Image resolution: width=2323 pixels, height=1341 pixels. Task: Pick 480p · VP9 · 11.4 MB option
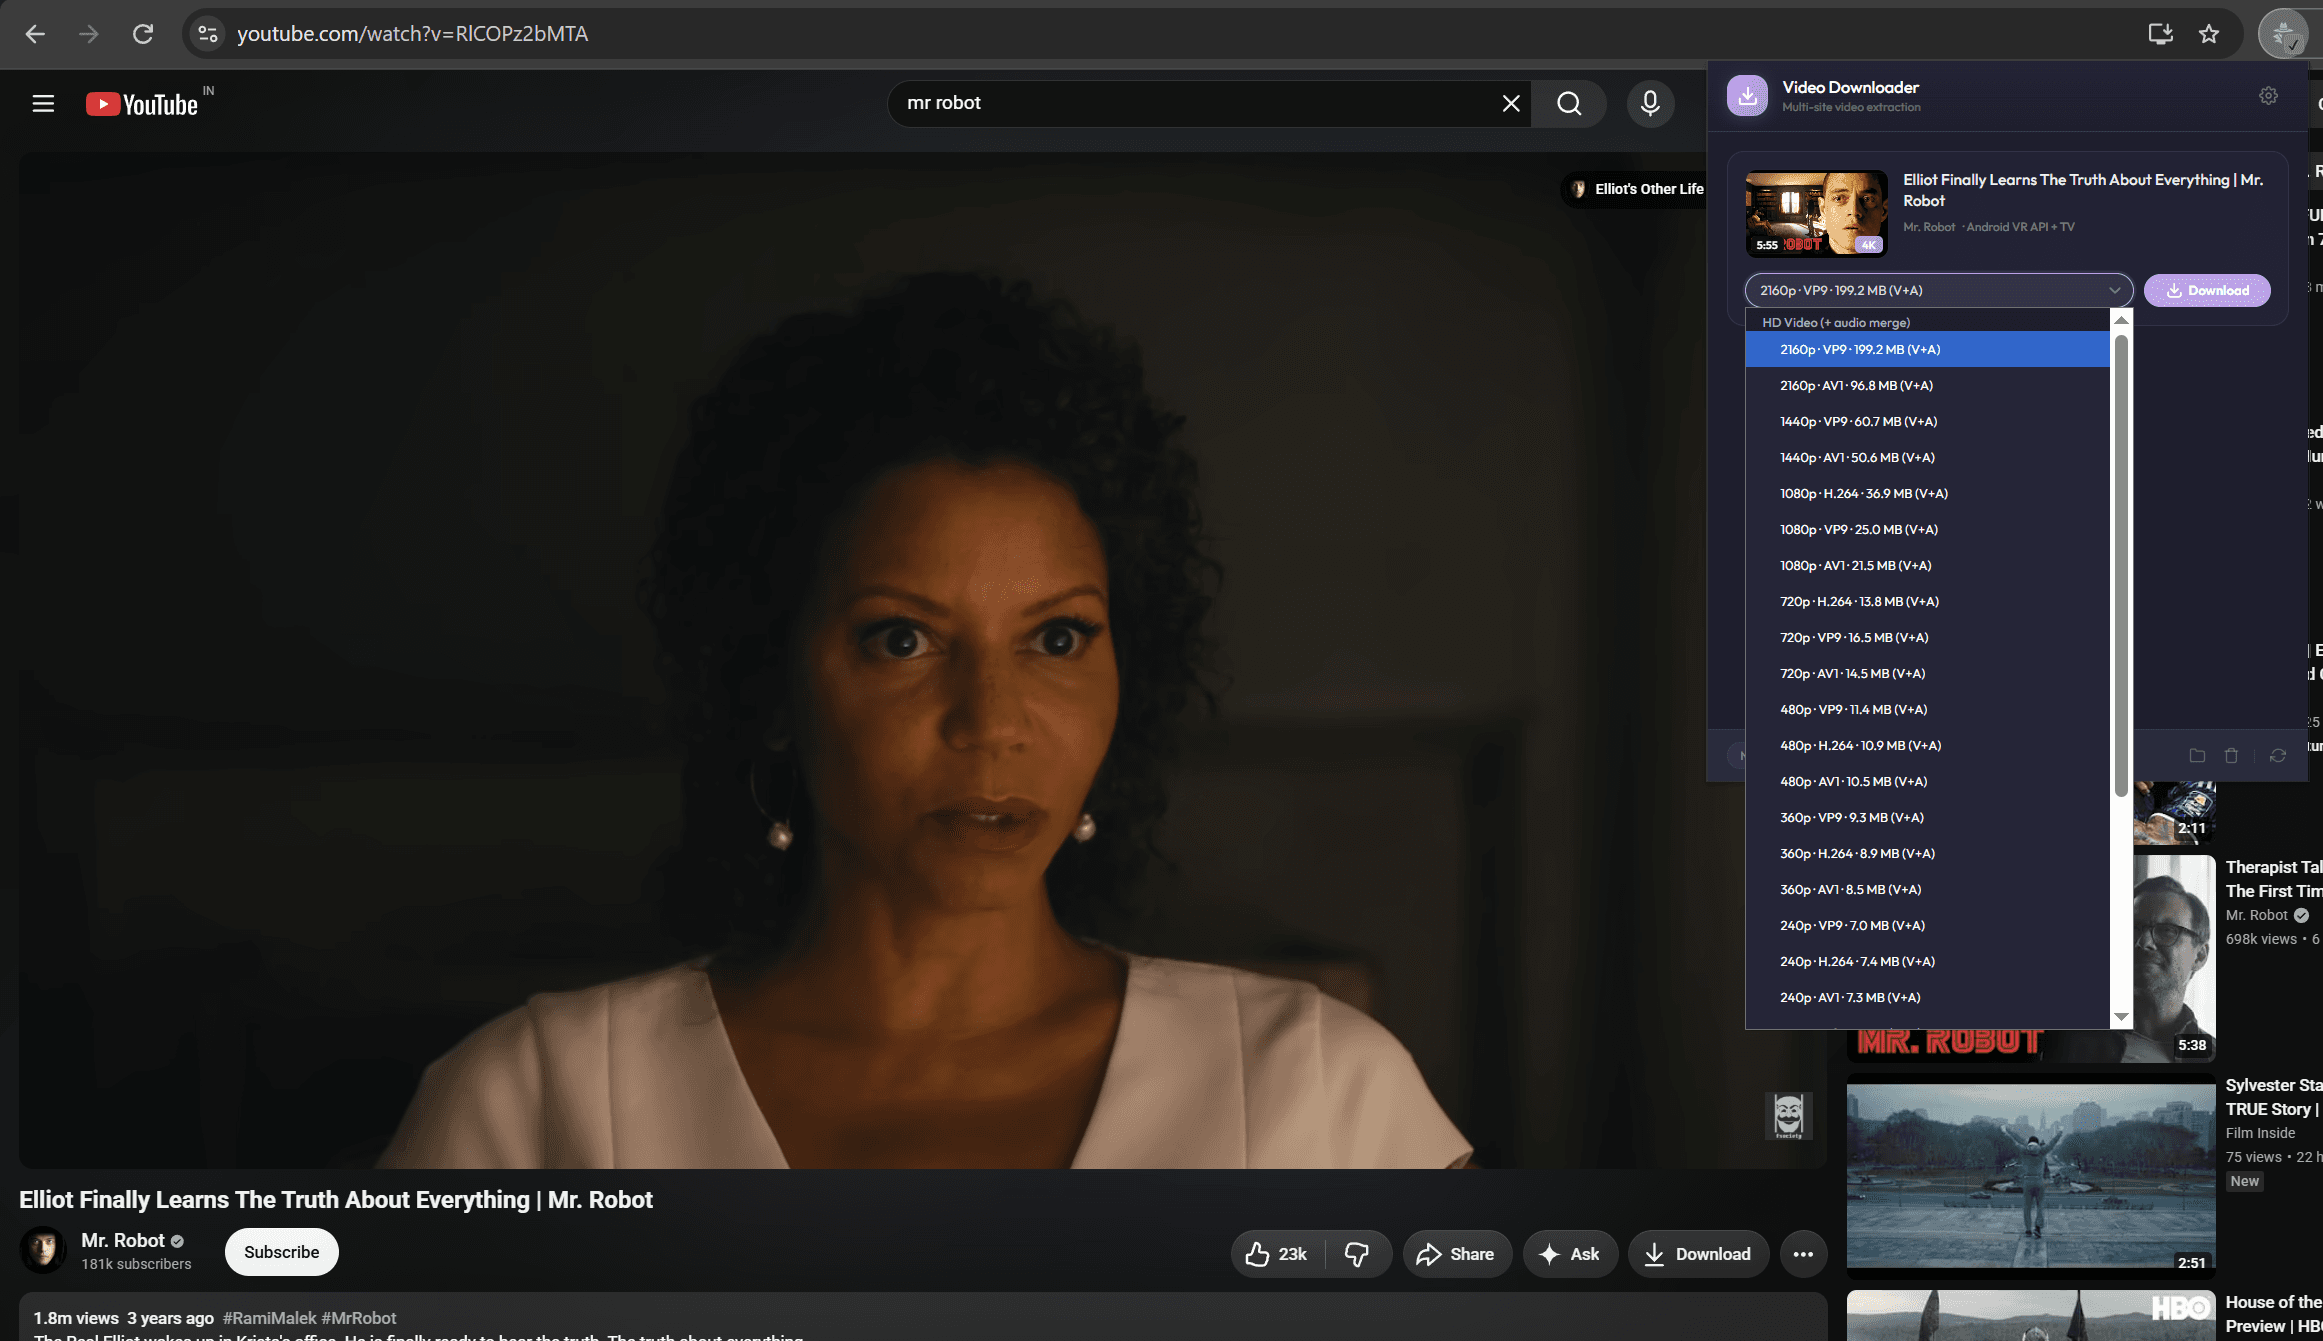(x=1927, y=709)
